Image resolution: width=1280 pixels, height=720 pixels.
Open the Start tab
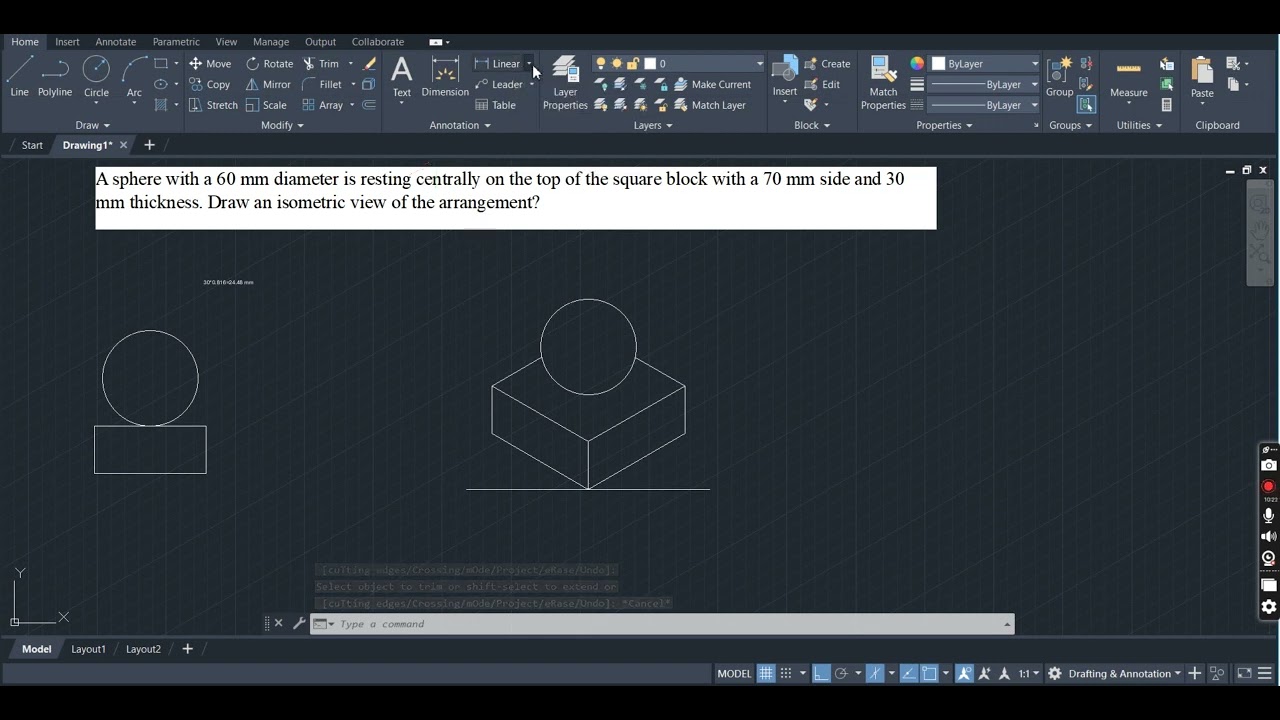click(32, 145)
